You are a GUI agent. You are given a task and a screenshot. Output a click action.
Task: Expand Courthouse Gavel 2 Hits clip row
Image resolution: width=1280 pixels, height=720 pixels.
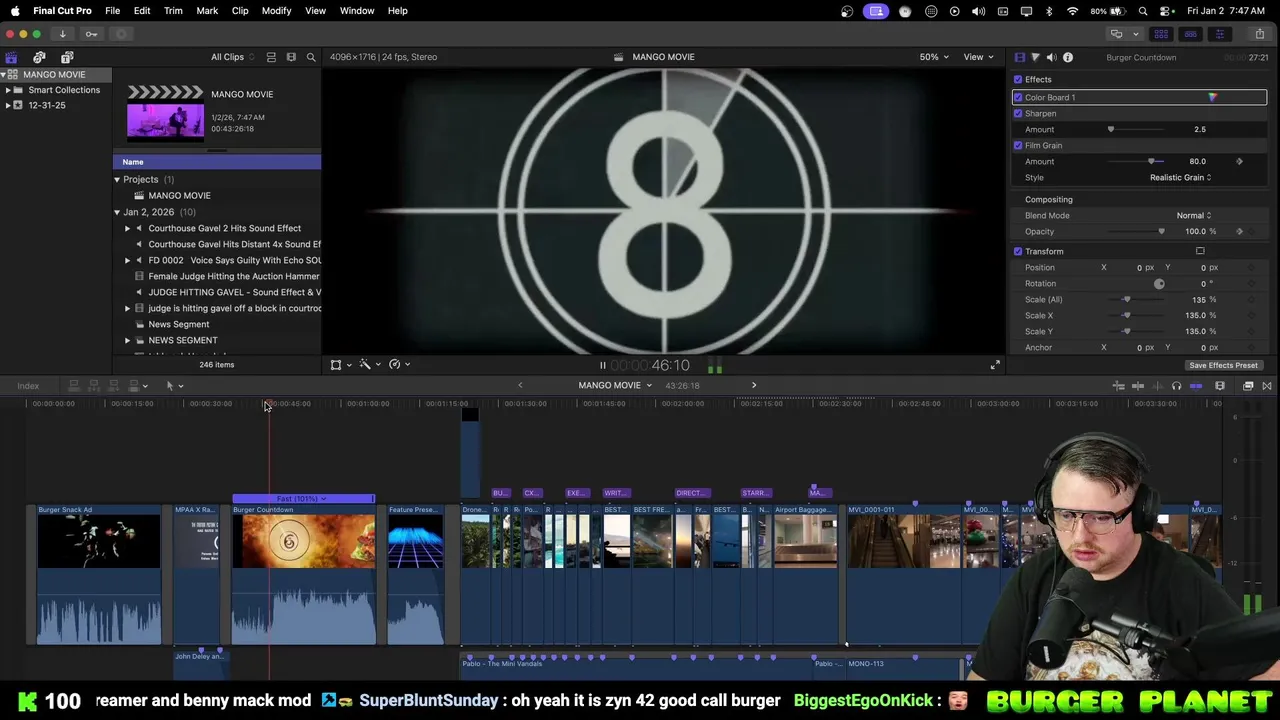click(x=127, y=228)
